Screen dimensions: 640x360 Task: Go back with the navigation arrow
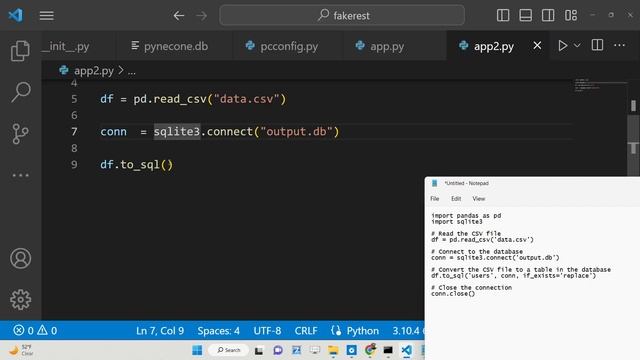(179, 16)
